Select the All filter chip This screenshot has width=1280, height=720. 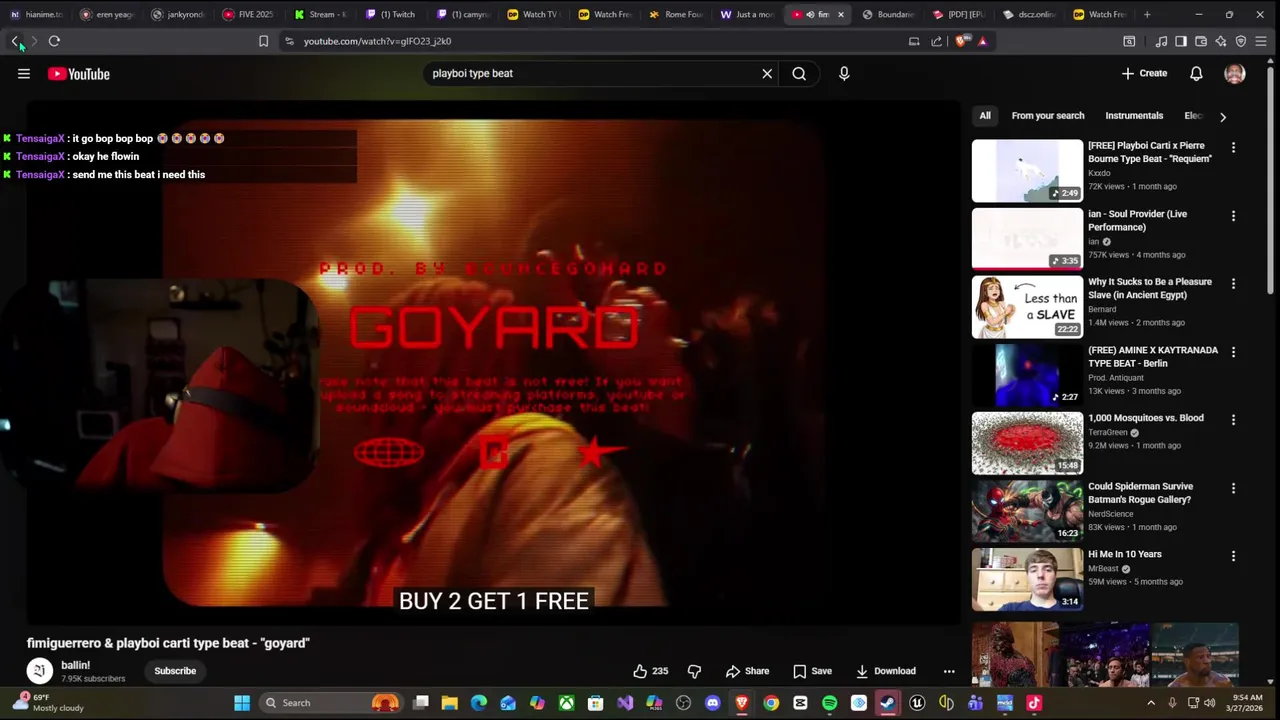tap(985, 116)
